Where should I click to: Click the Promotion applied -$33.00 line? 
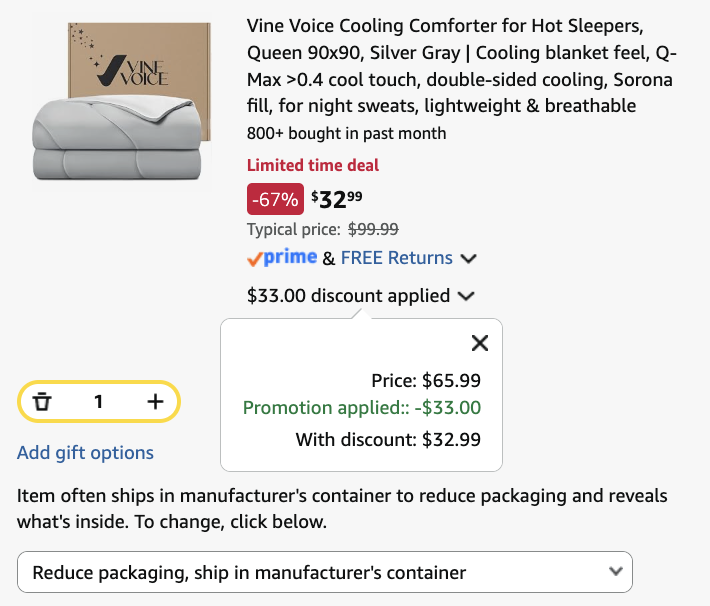coord(362,408)
